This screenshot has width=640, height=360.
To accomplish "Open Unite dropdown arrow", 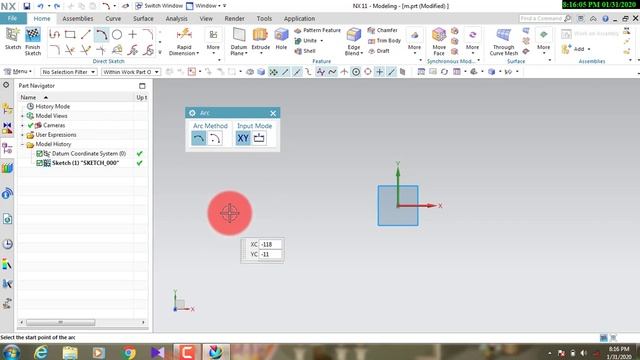I will (x=322, y=41).
